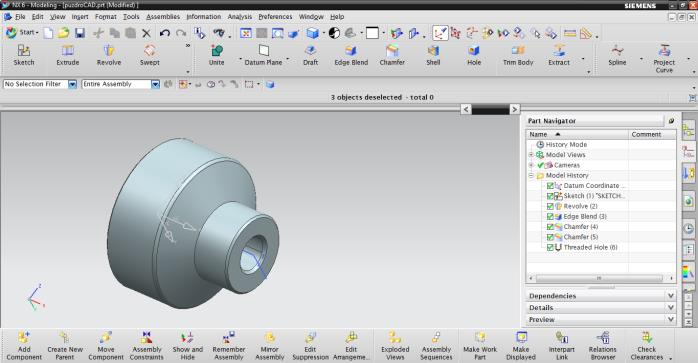Open the Extract tool
Screen dimensions: 698x363
(x=559, y=55)
